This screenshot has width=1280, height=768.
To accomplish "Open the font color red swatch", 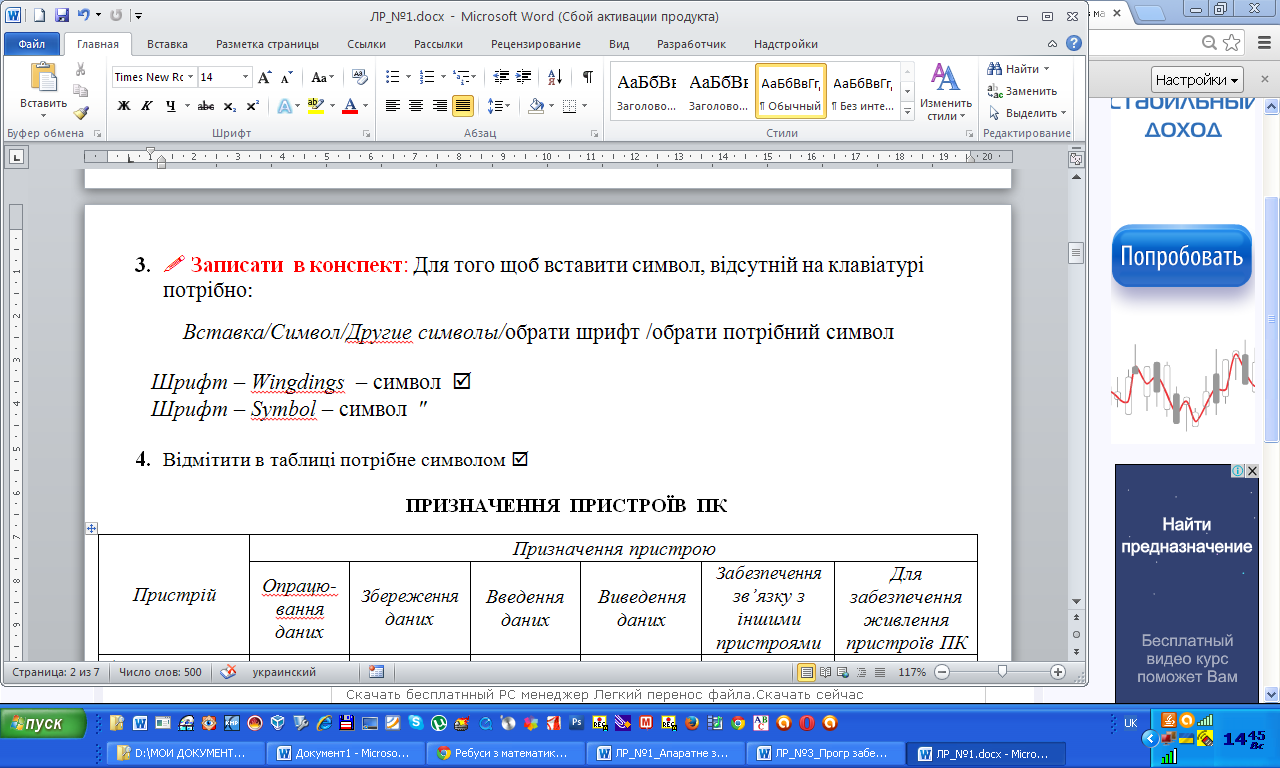I will point(350,106).
